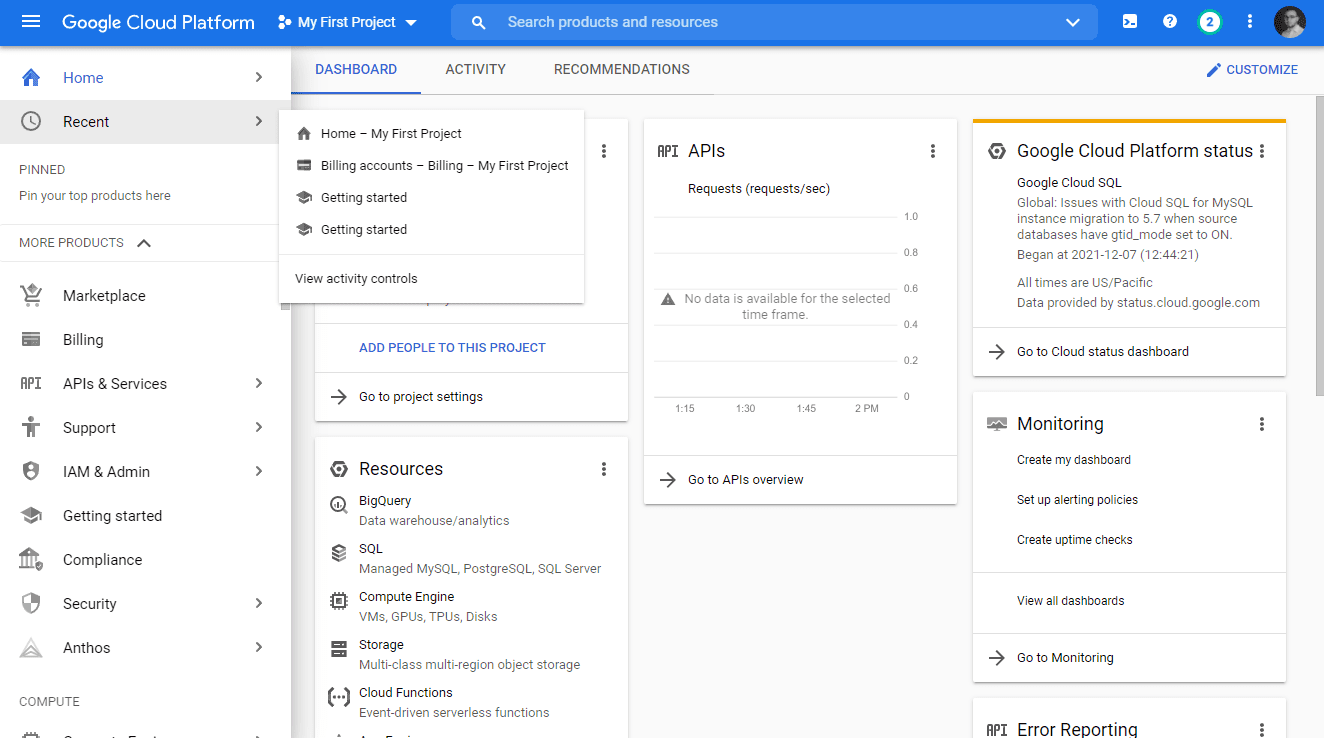The image size is (1324, 738).
Task: Expand the Recent submenu chevron
Action: pos(259,121)
